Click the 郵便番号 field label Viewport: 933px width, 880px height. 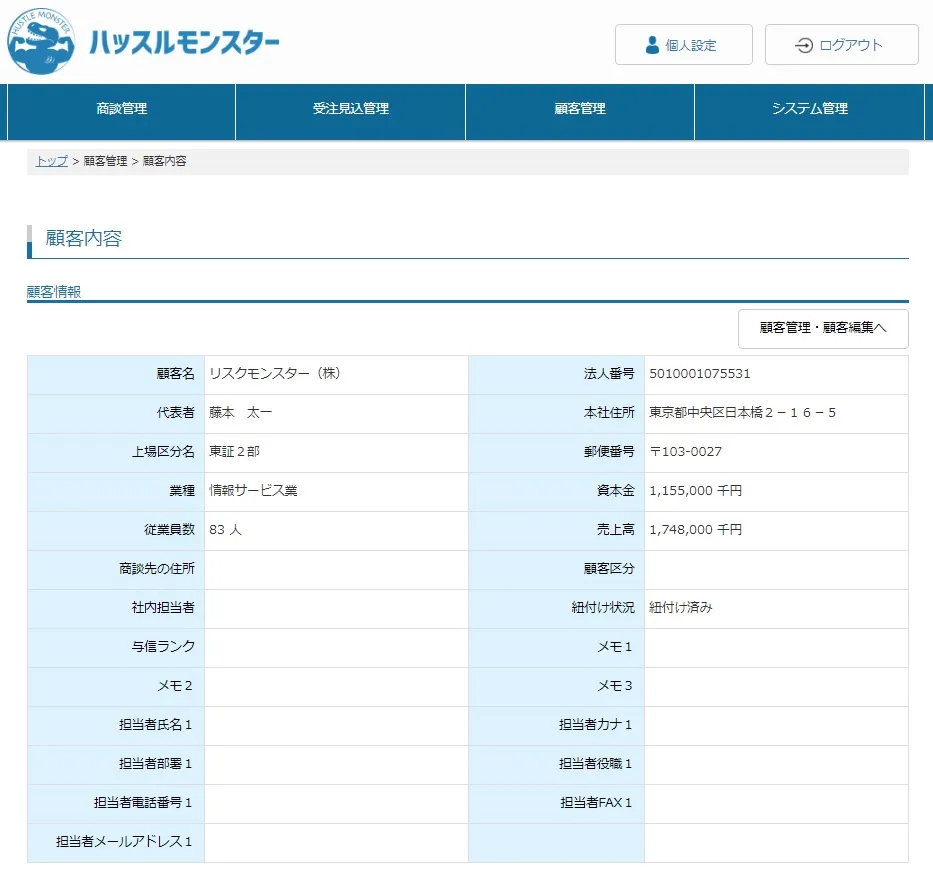tap(609, 452)
